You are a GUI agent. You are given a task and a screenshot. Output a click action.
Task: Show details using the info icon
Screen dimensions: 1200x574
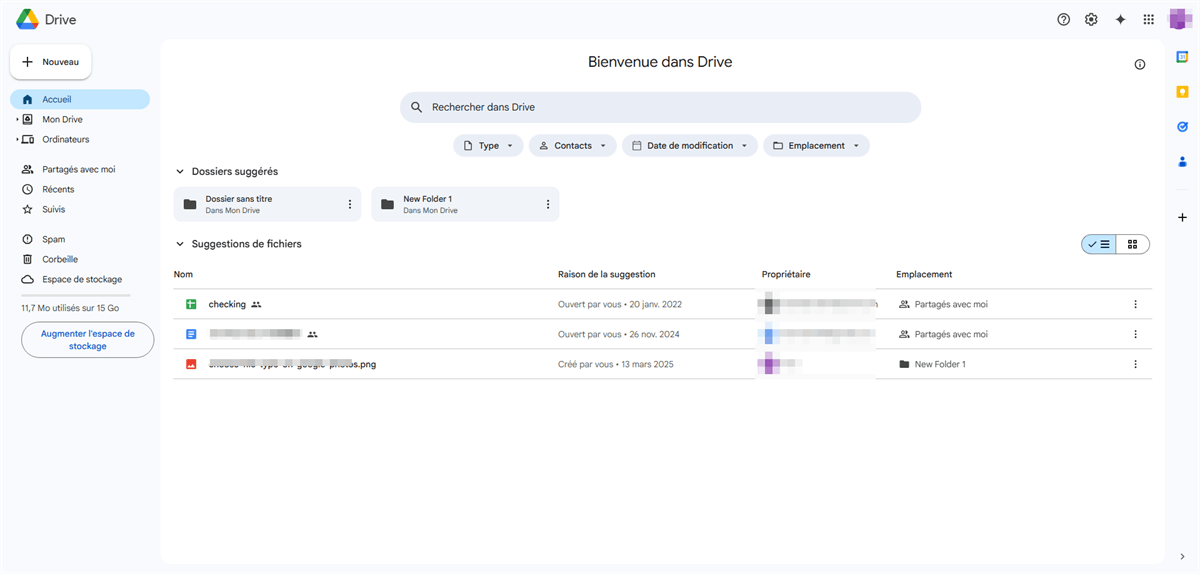point(1140,64)
